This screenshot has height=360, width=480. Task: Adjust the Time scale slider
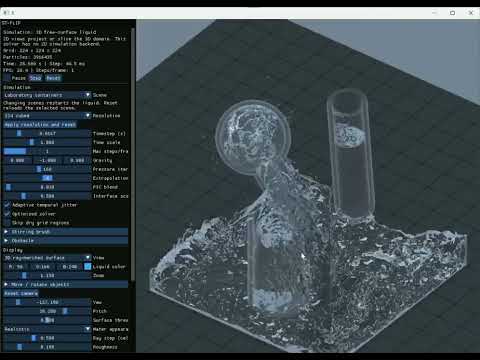click(x=47, y=143)
